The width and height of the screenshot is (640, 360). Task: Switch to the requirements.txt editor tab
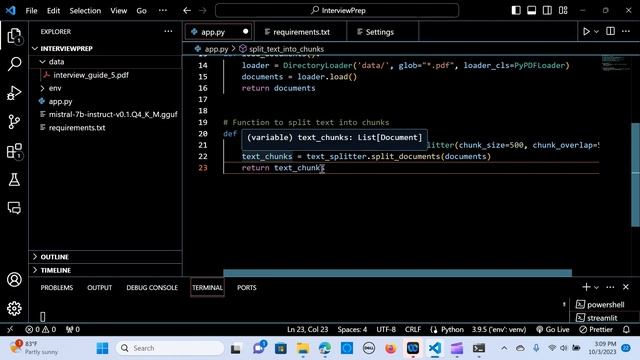(x=300, y=32)
